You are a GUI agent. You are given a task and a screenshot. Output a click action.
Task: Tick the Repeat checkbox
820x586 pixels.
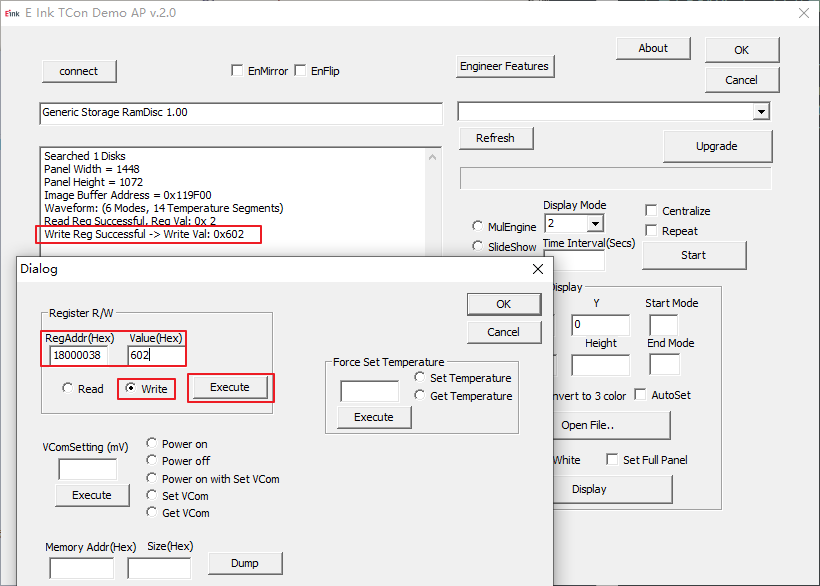pyautogui.click(x=651, y=230)
